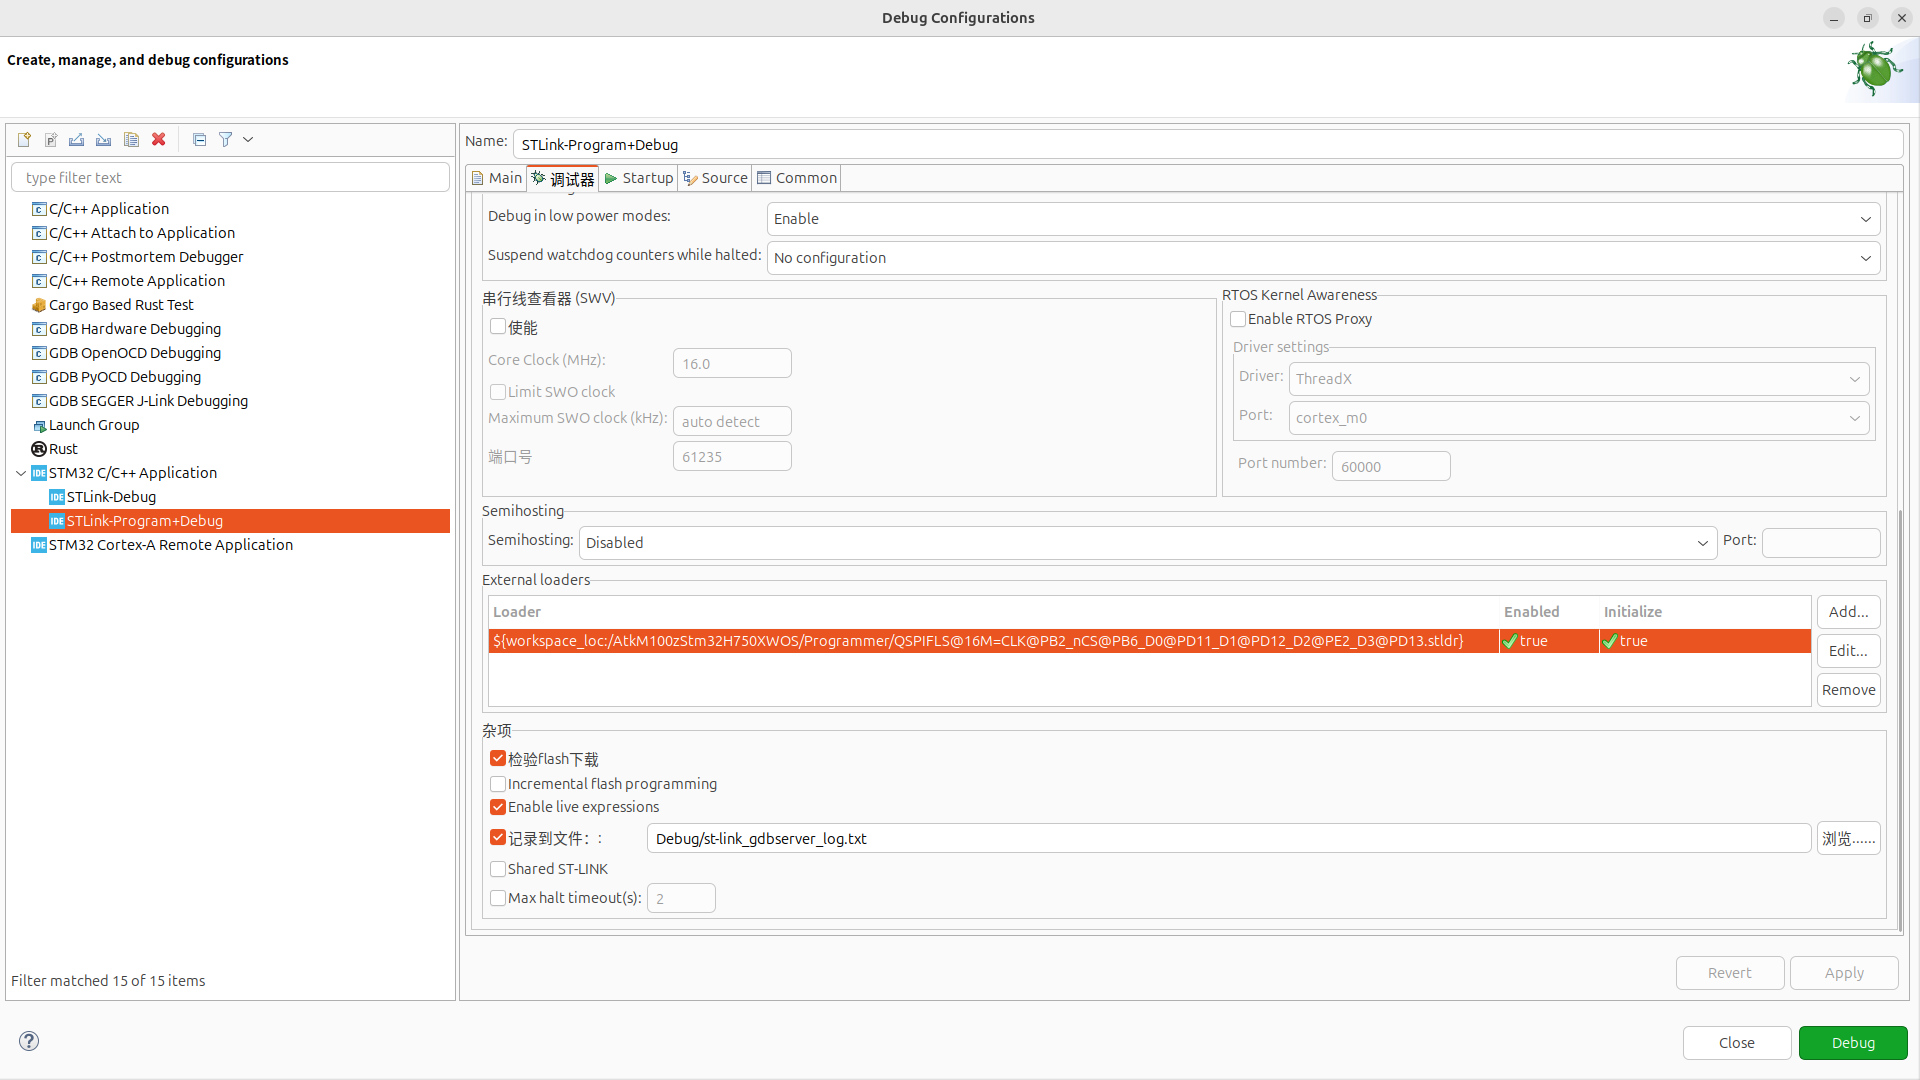Select the QSPIFLS external loader row
This screenshot has width=1920, height=1080.
(x=1149, y=641)
